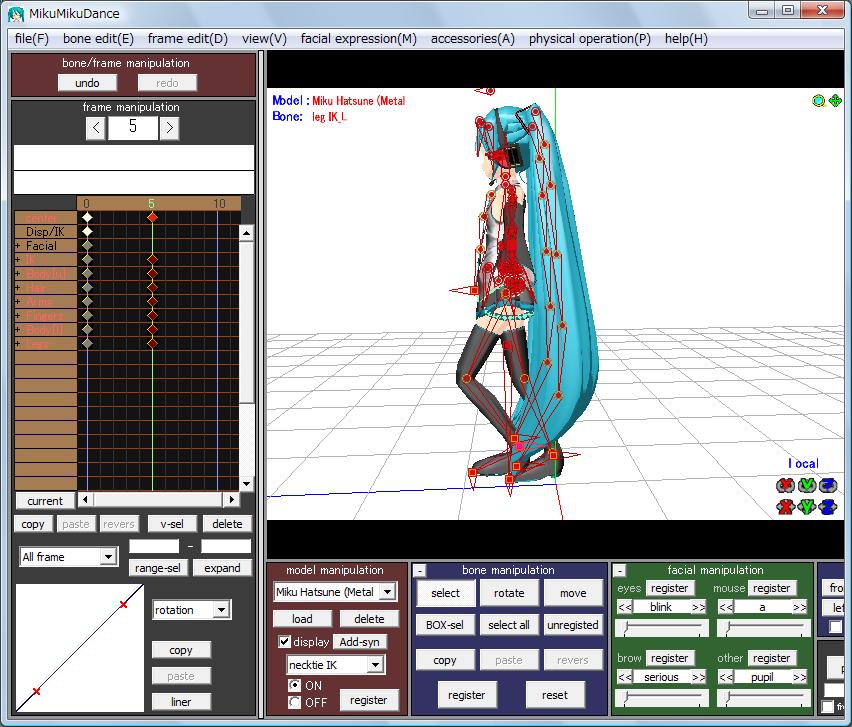Open the frame edit(D) menu
This screenshot has height=727, width=852.
(188, 39)
